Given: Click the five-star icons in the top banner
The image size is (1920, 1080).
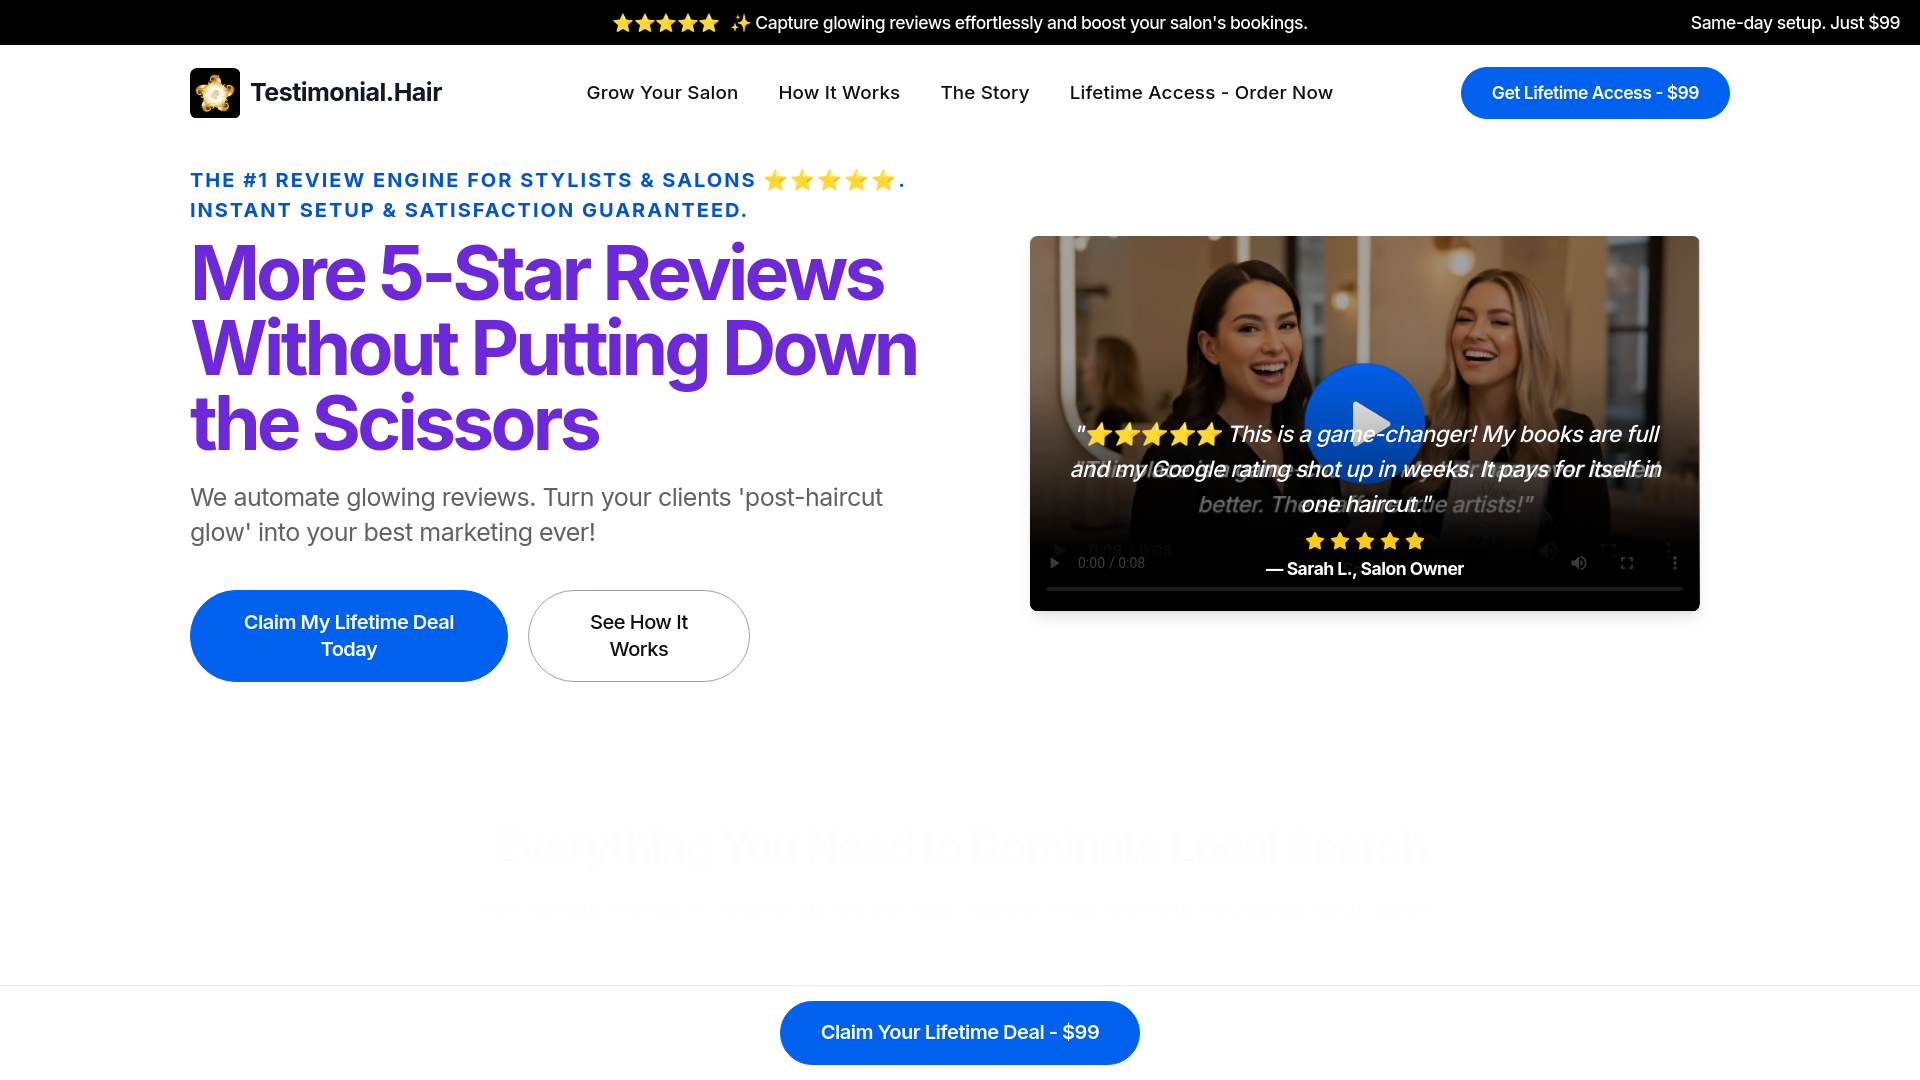Looking at the screenshot, I should pos(665,23).
